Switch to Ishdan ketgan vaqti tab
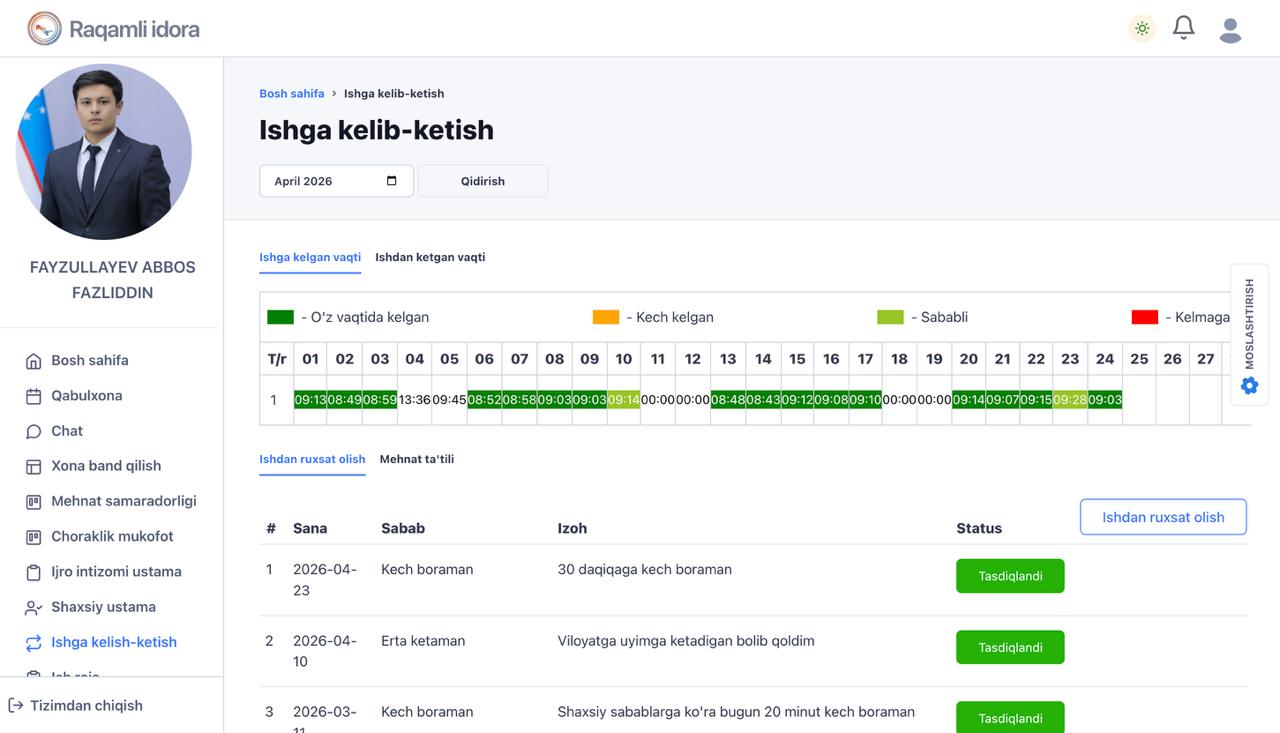The height and width of the screenshot is (733, 1280). tap(430, 257)
